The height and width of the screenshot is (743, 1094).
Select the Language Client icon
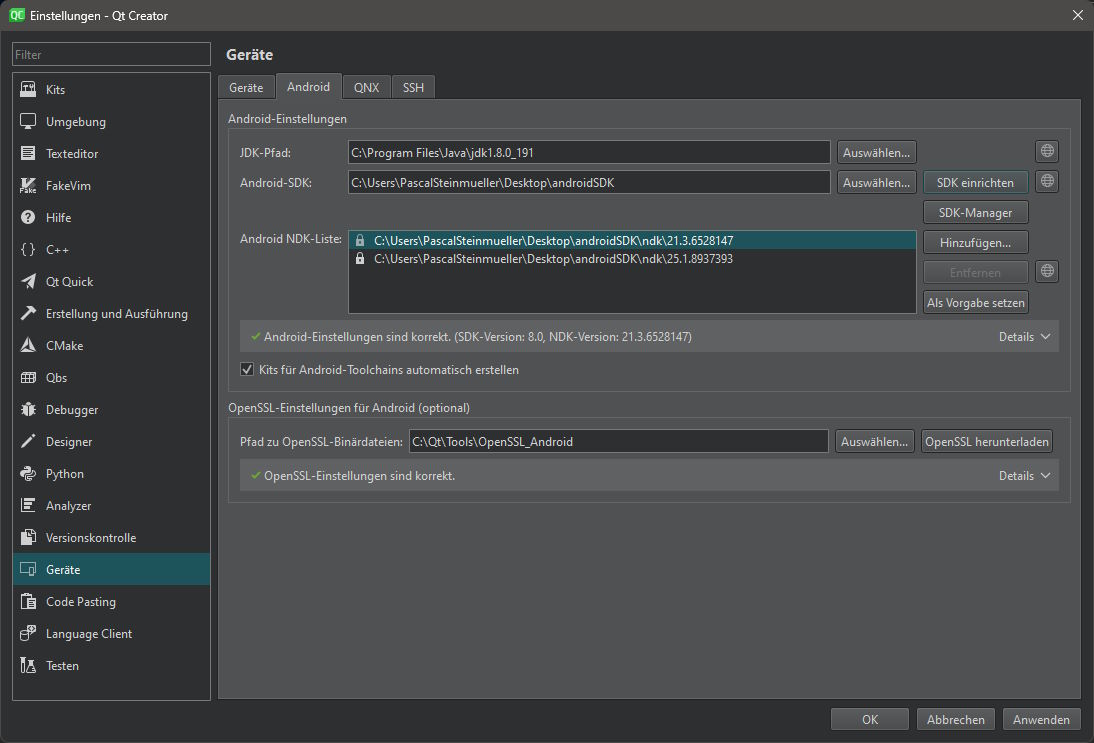pos(28,633)
